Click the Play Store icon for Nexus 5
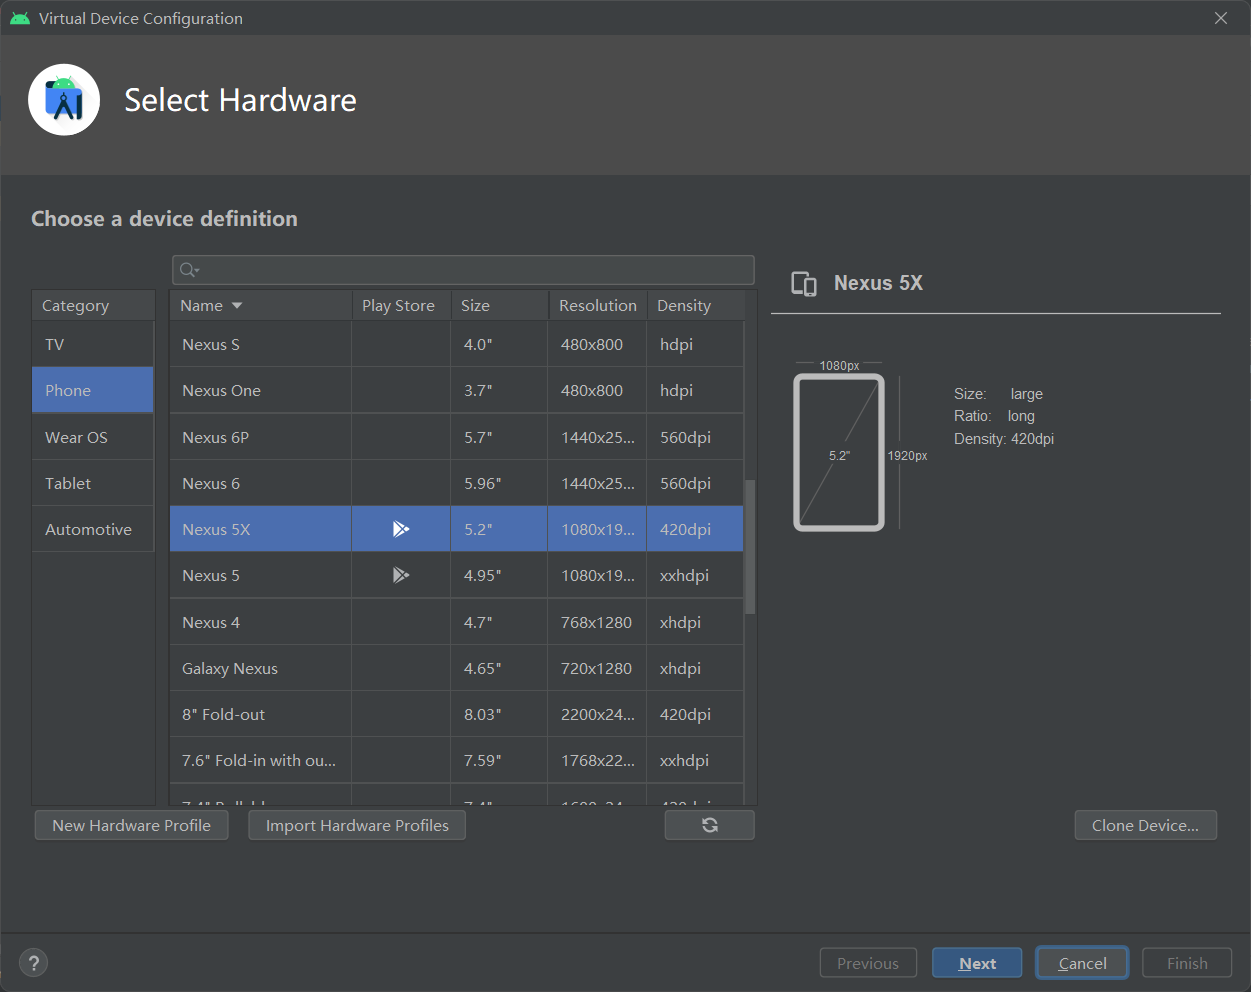 [x=401, y=575]
